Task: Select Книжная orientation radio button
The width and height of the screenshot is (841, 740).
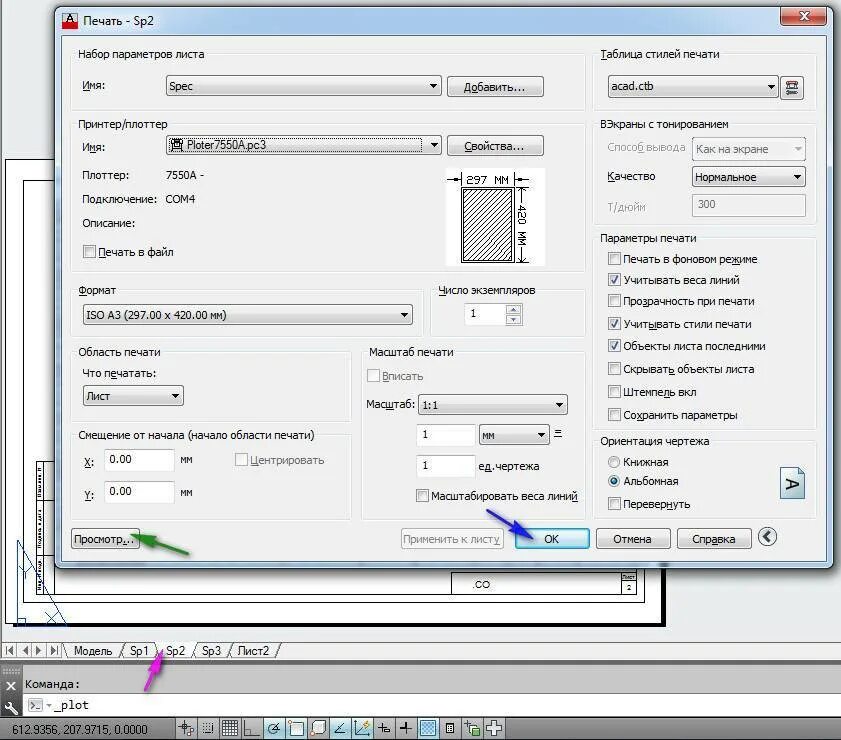Action: pyautogui.click(x=614, y=462)
